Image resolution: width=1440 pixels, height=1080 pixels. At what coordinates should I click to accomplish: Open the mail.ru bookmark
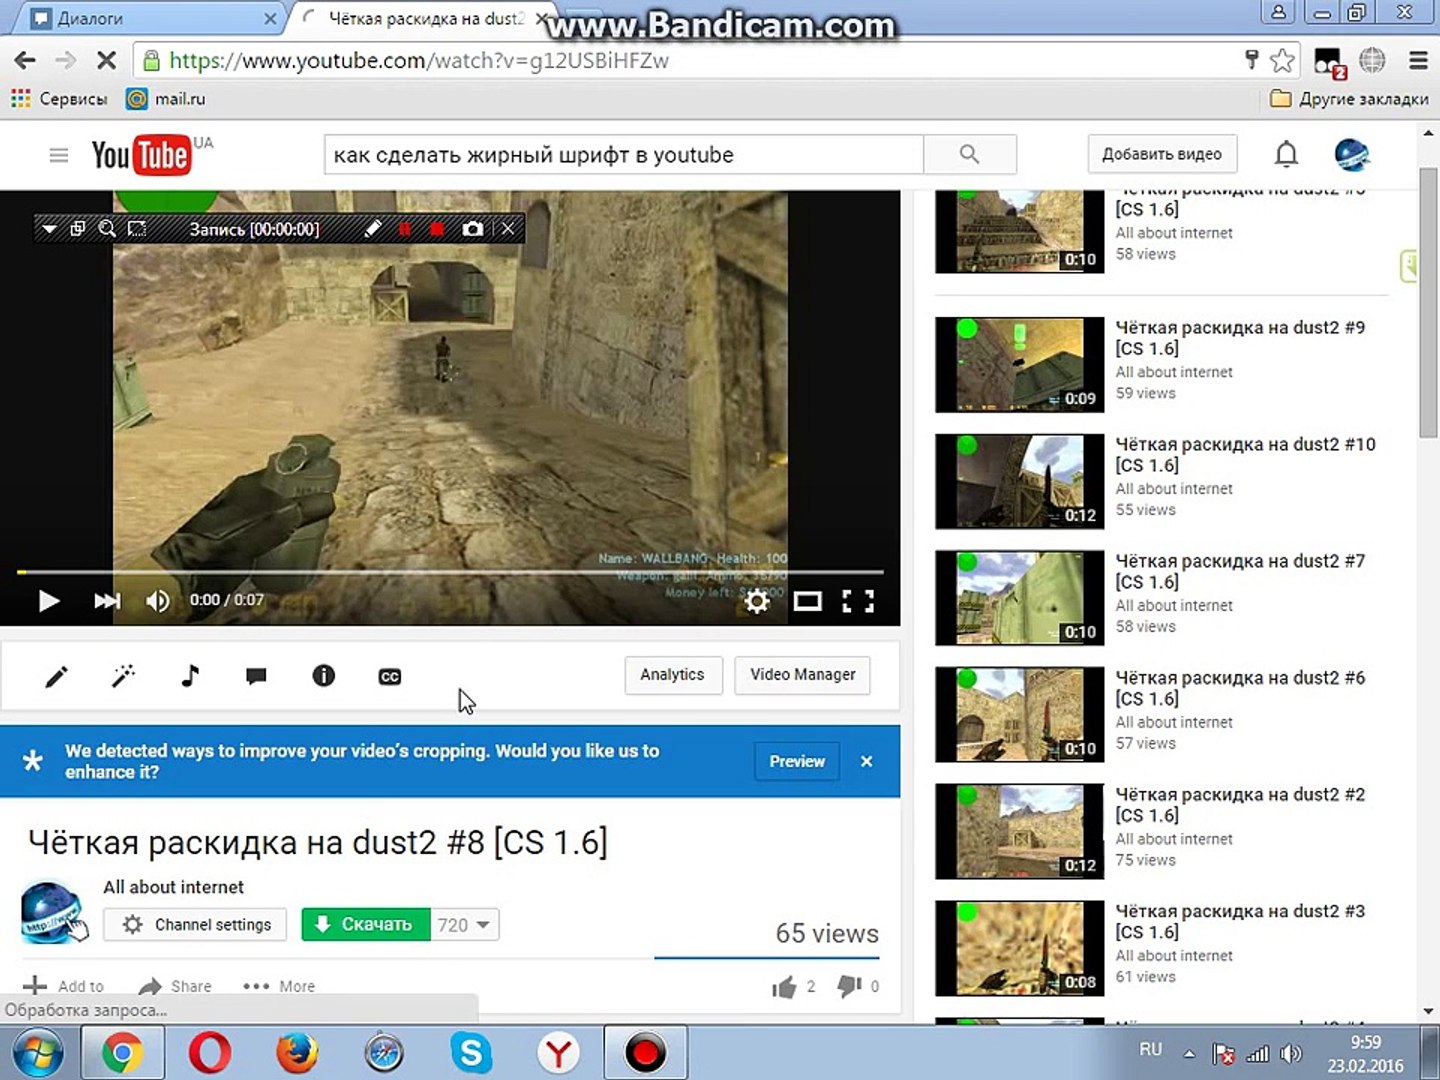[166, 99]
